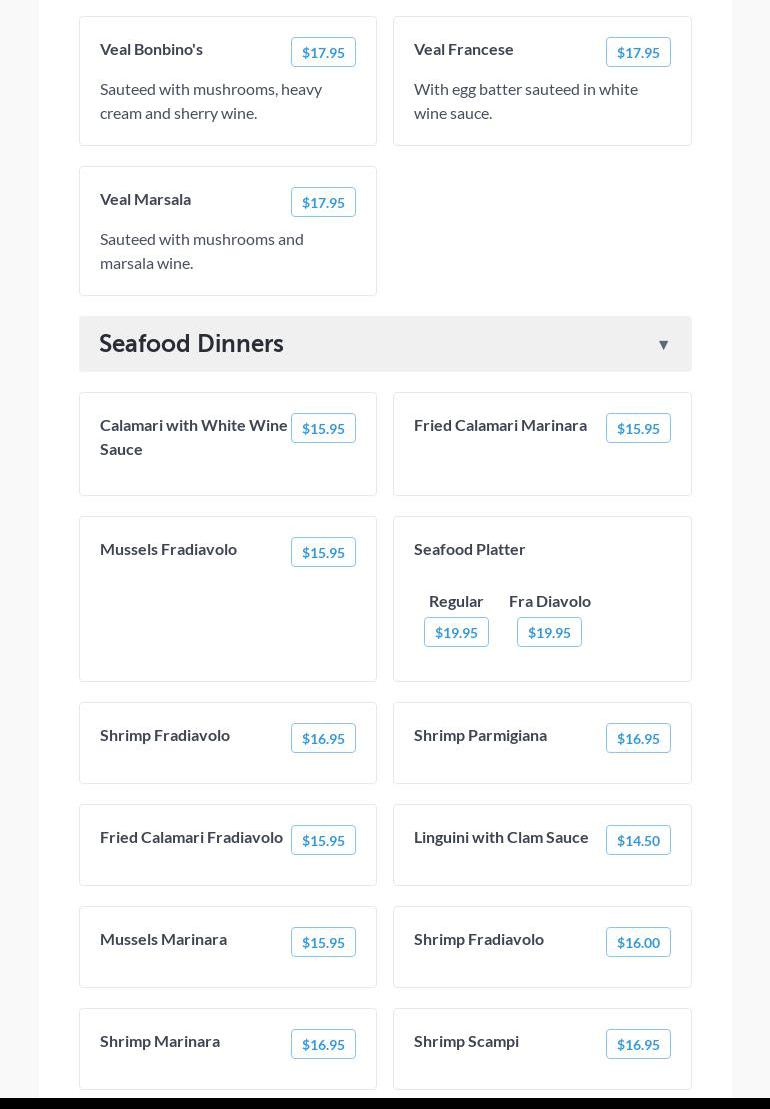Select Veal Marsala $17.95 price
Image resolution: width=770 pixels, height=1109 pixels.
click(323, 203)
